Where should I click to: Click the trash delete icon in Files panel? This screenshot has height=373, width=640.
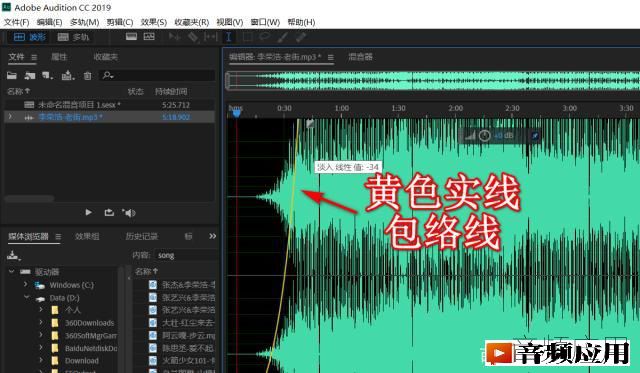tap(87, 75)
